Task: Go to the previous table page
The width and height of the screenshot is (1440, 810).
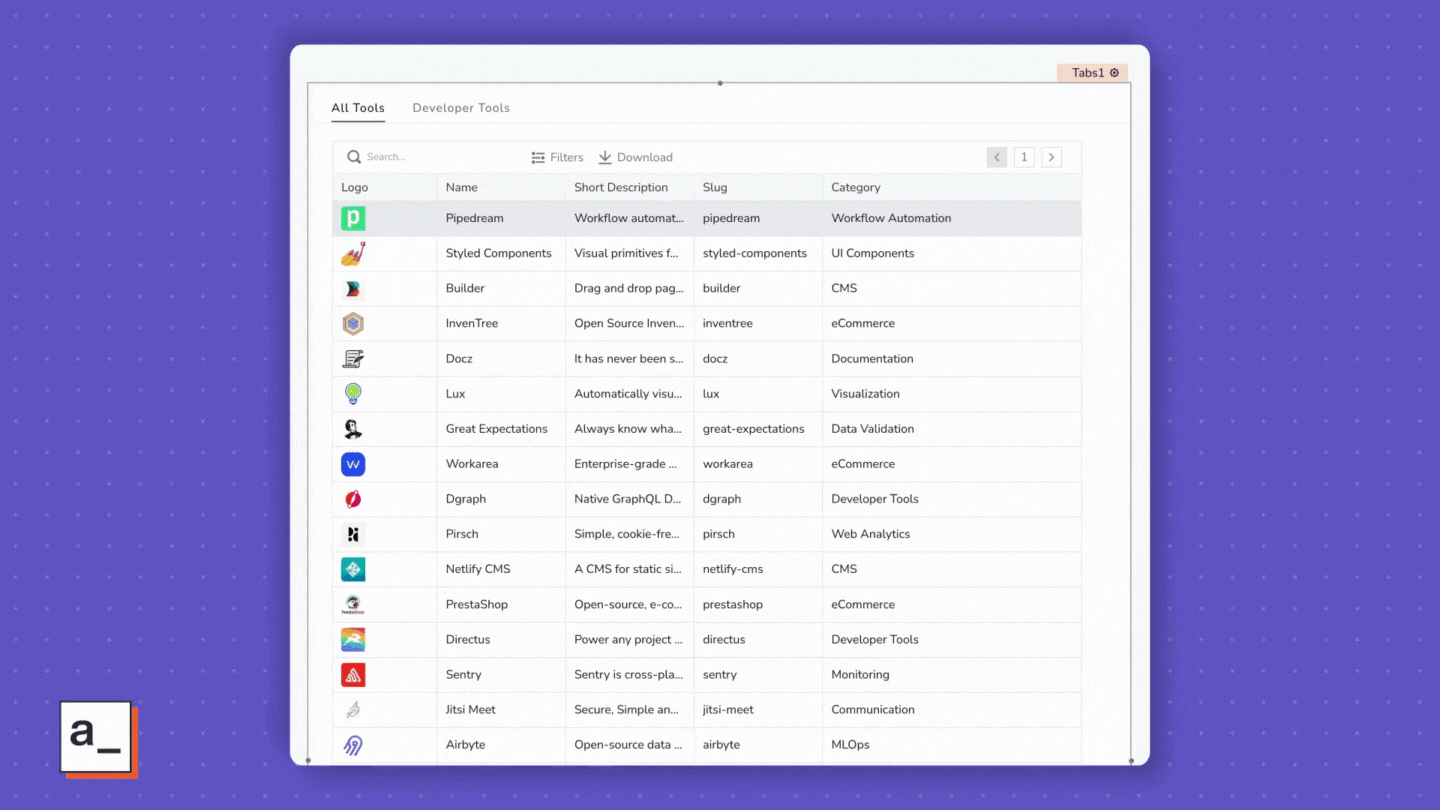Action: pos(996,157)
